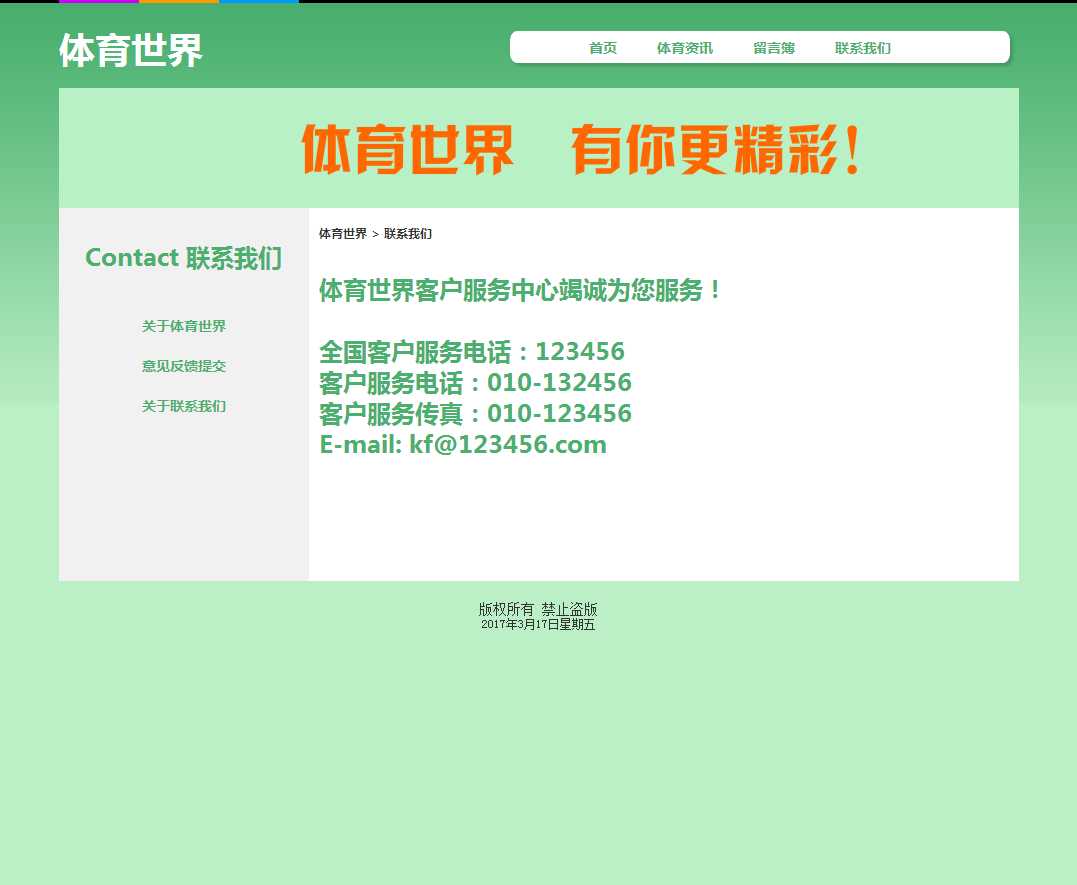Image resolution: width=1077 pixels, height=885 pixels.
Task: Click the 体育世界 site logo in header
Action: (x=131, y=51)
